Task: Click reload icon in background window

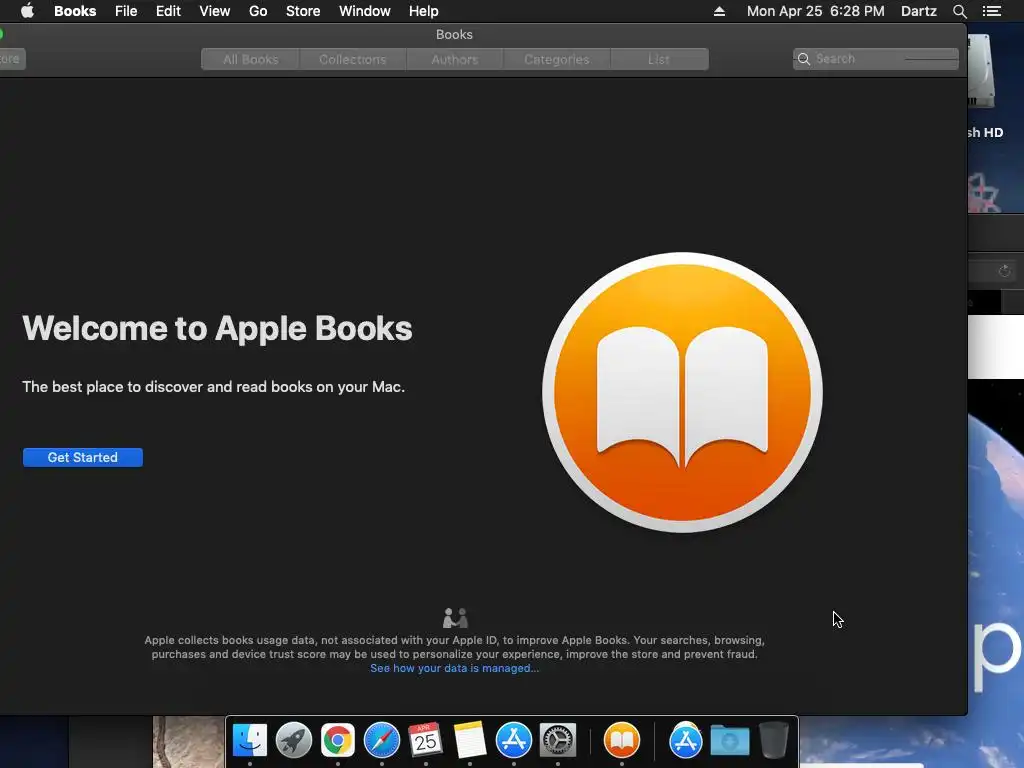Action: (x=1004, y=271)
